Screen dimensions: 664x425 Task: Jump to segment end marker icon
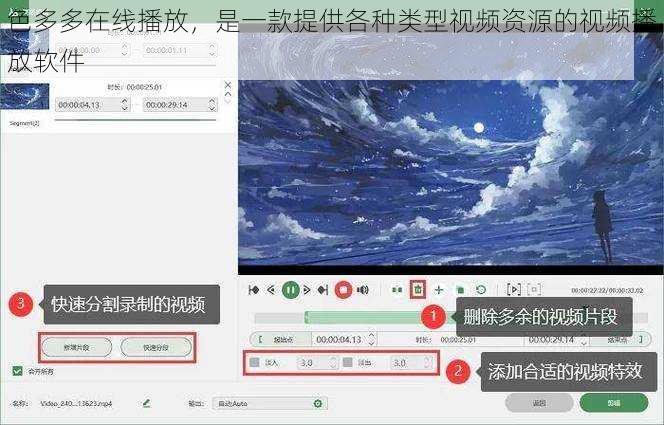point(323,290)
